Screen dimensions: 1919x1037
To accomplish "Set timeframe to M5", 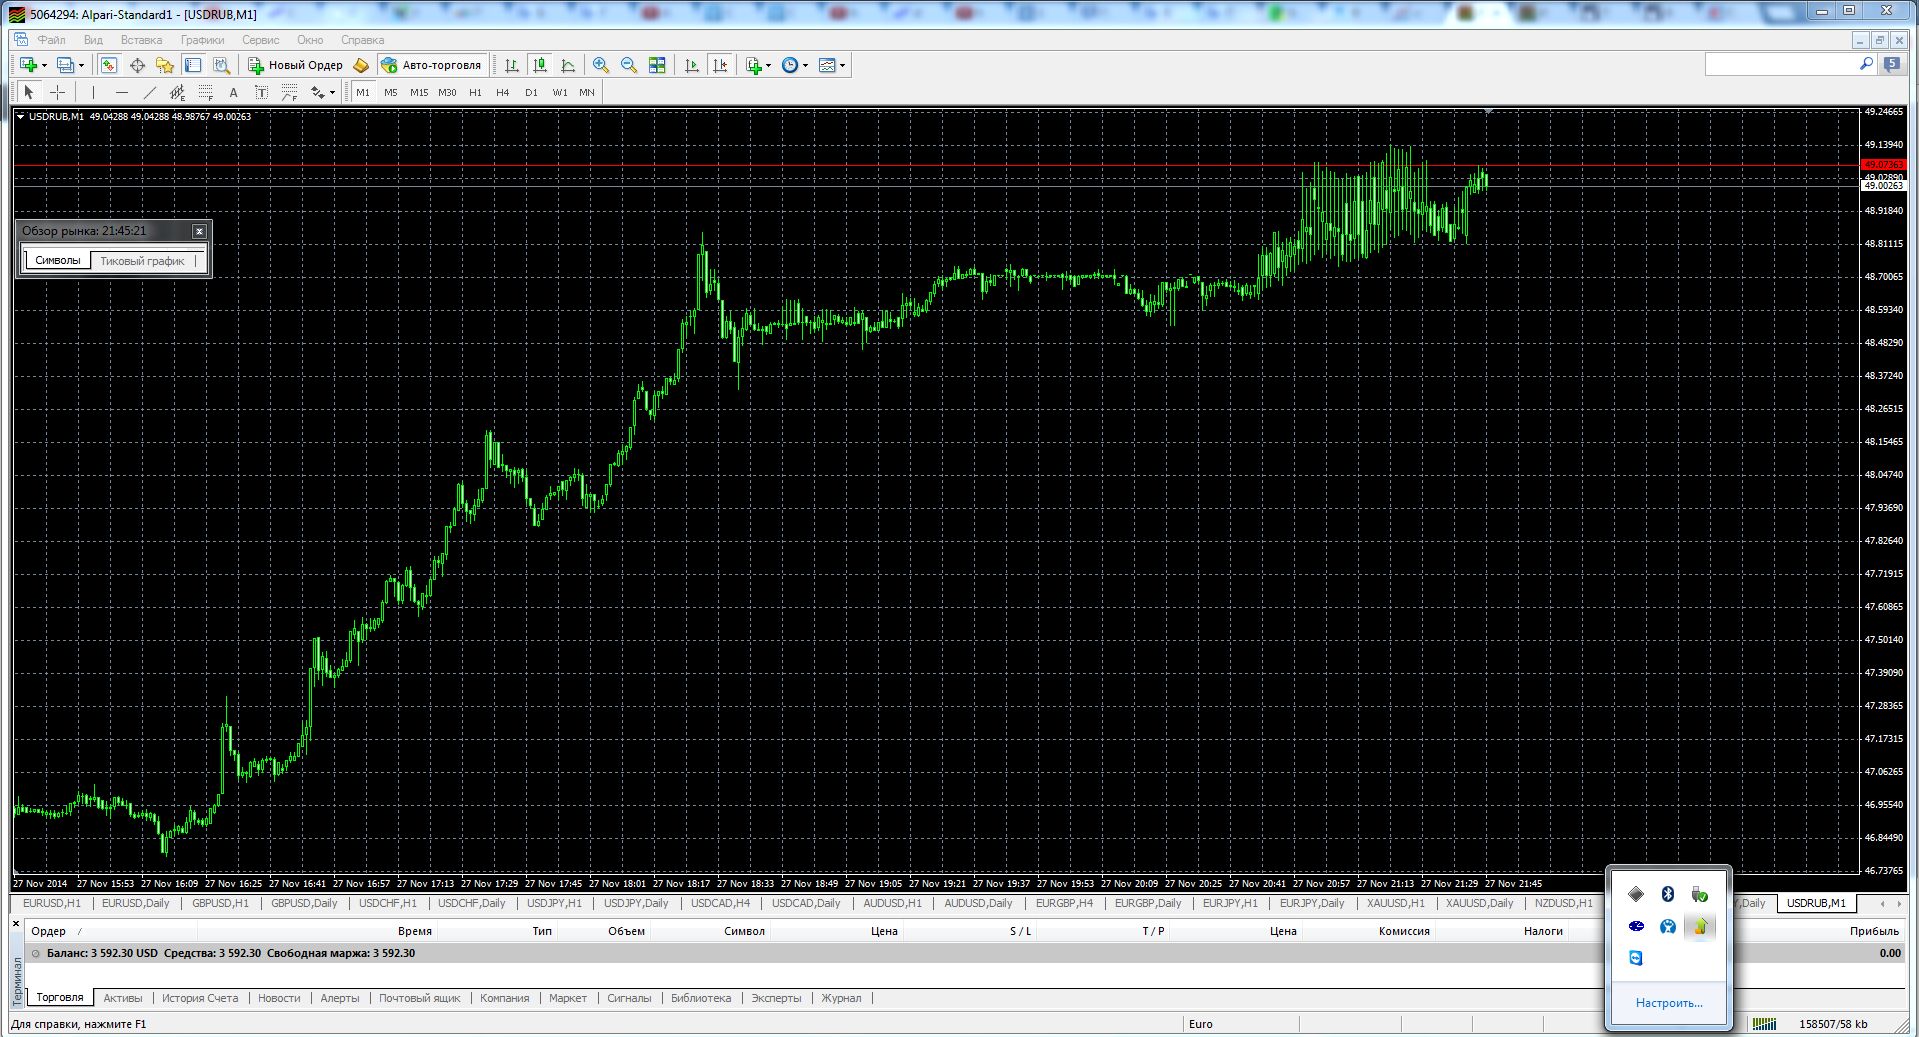I will click(391, 92).
